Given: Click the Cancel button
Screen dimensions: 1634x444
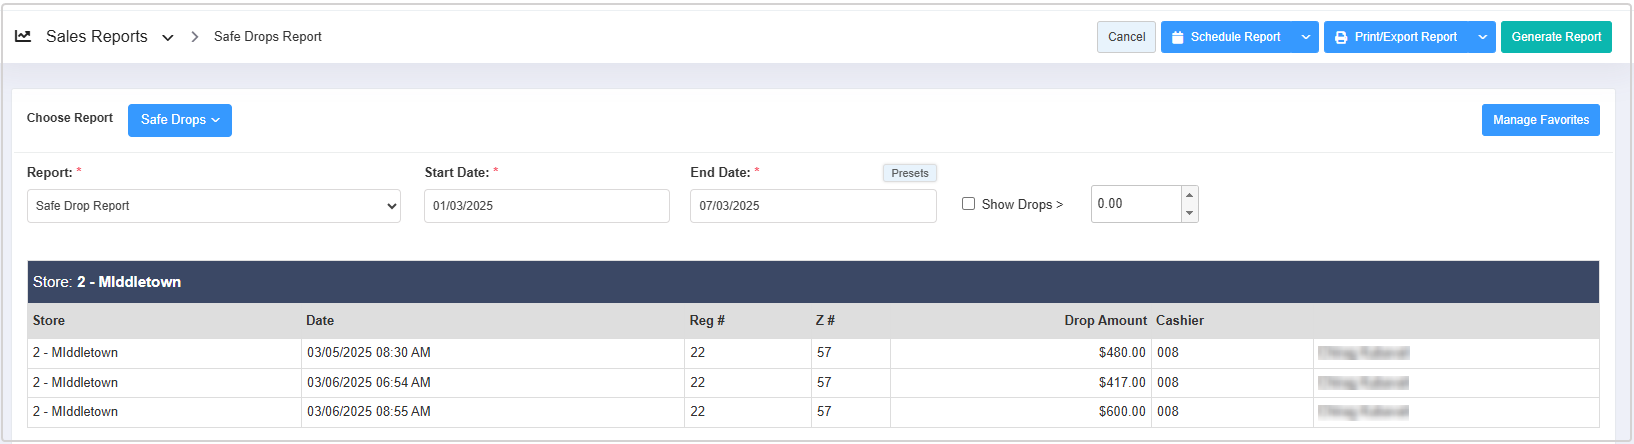Looking at the screenshot, I should click(1126, 37).
